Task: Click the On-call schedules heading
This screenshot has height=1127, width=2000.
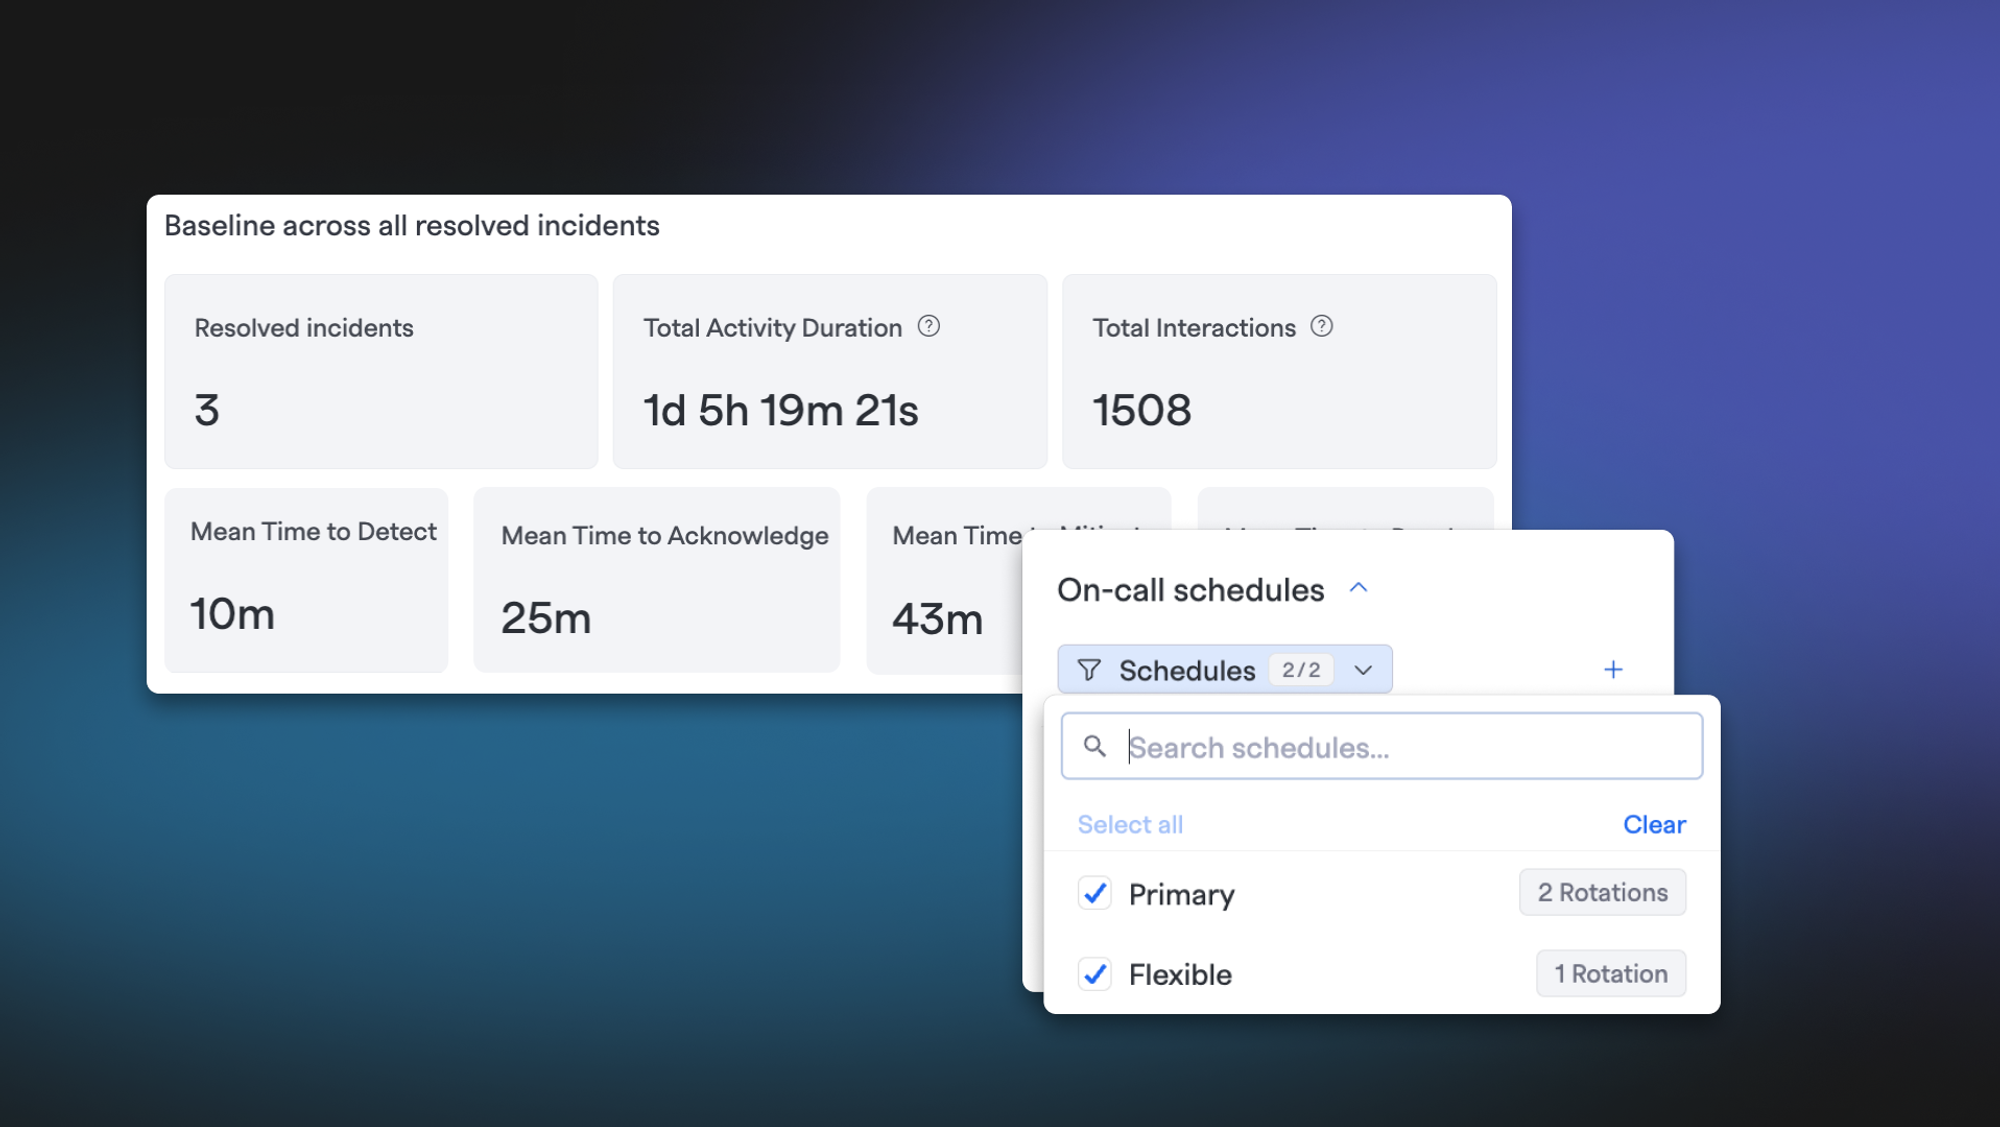Action: click(1190, 590)
